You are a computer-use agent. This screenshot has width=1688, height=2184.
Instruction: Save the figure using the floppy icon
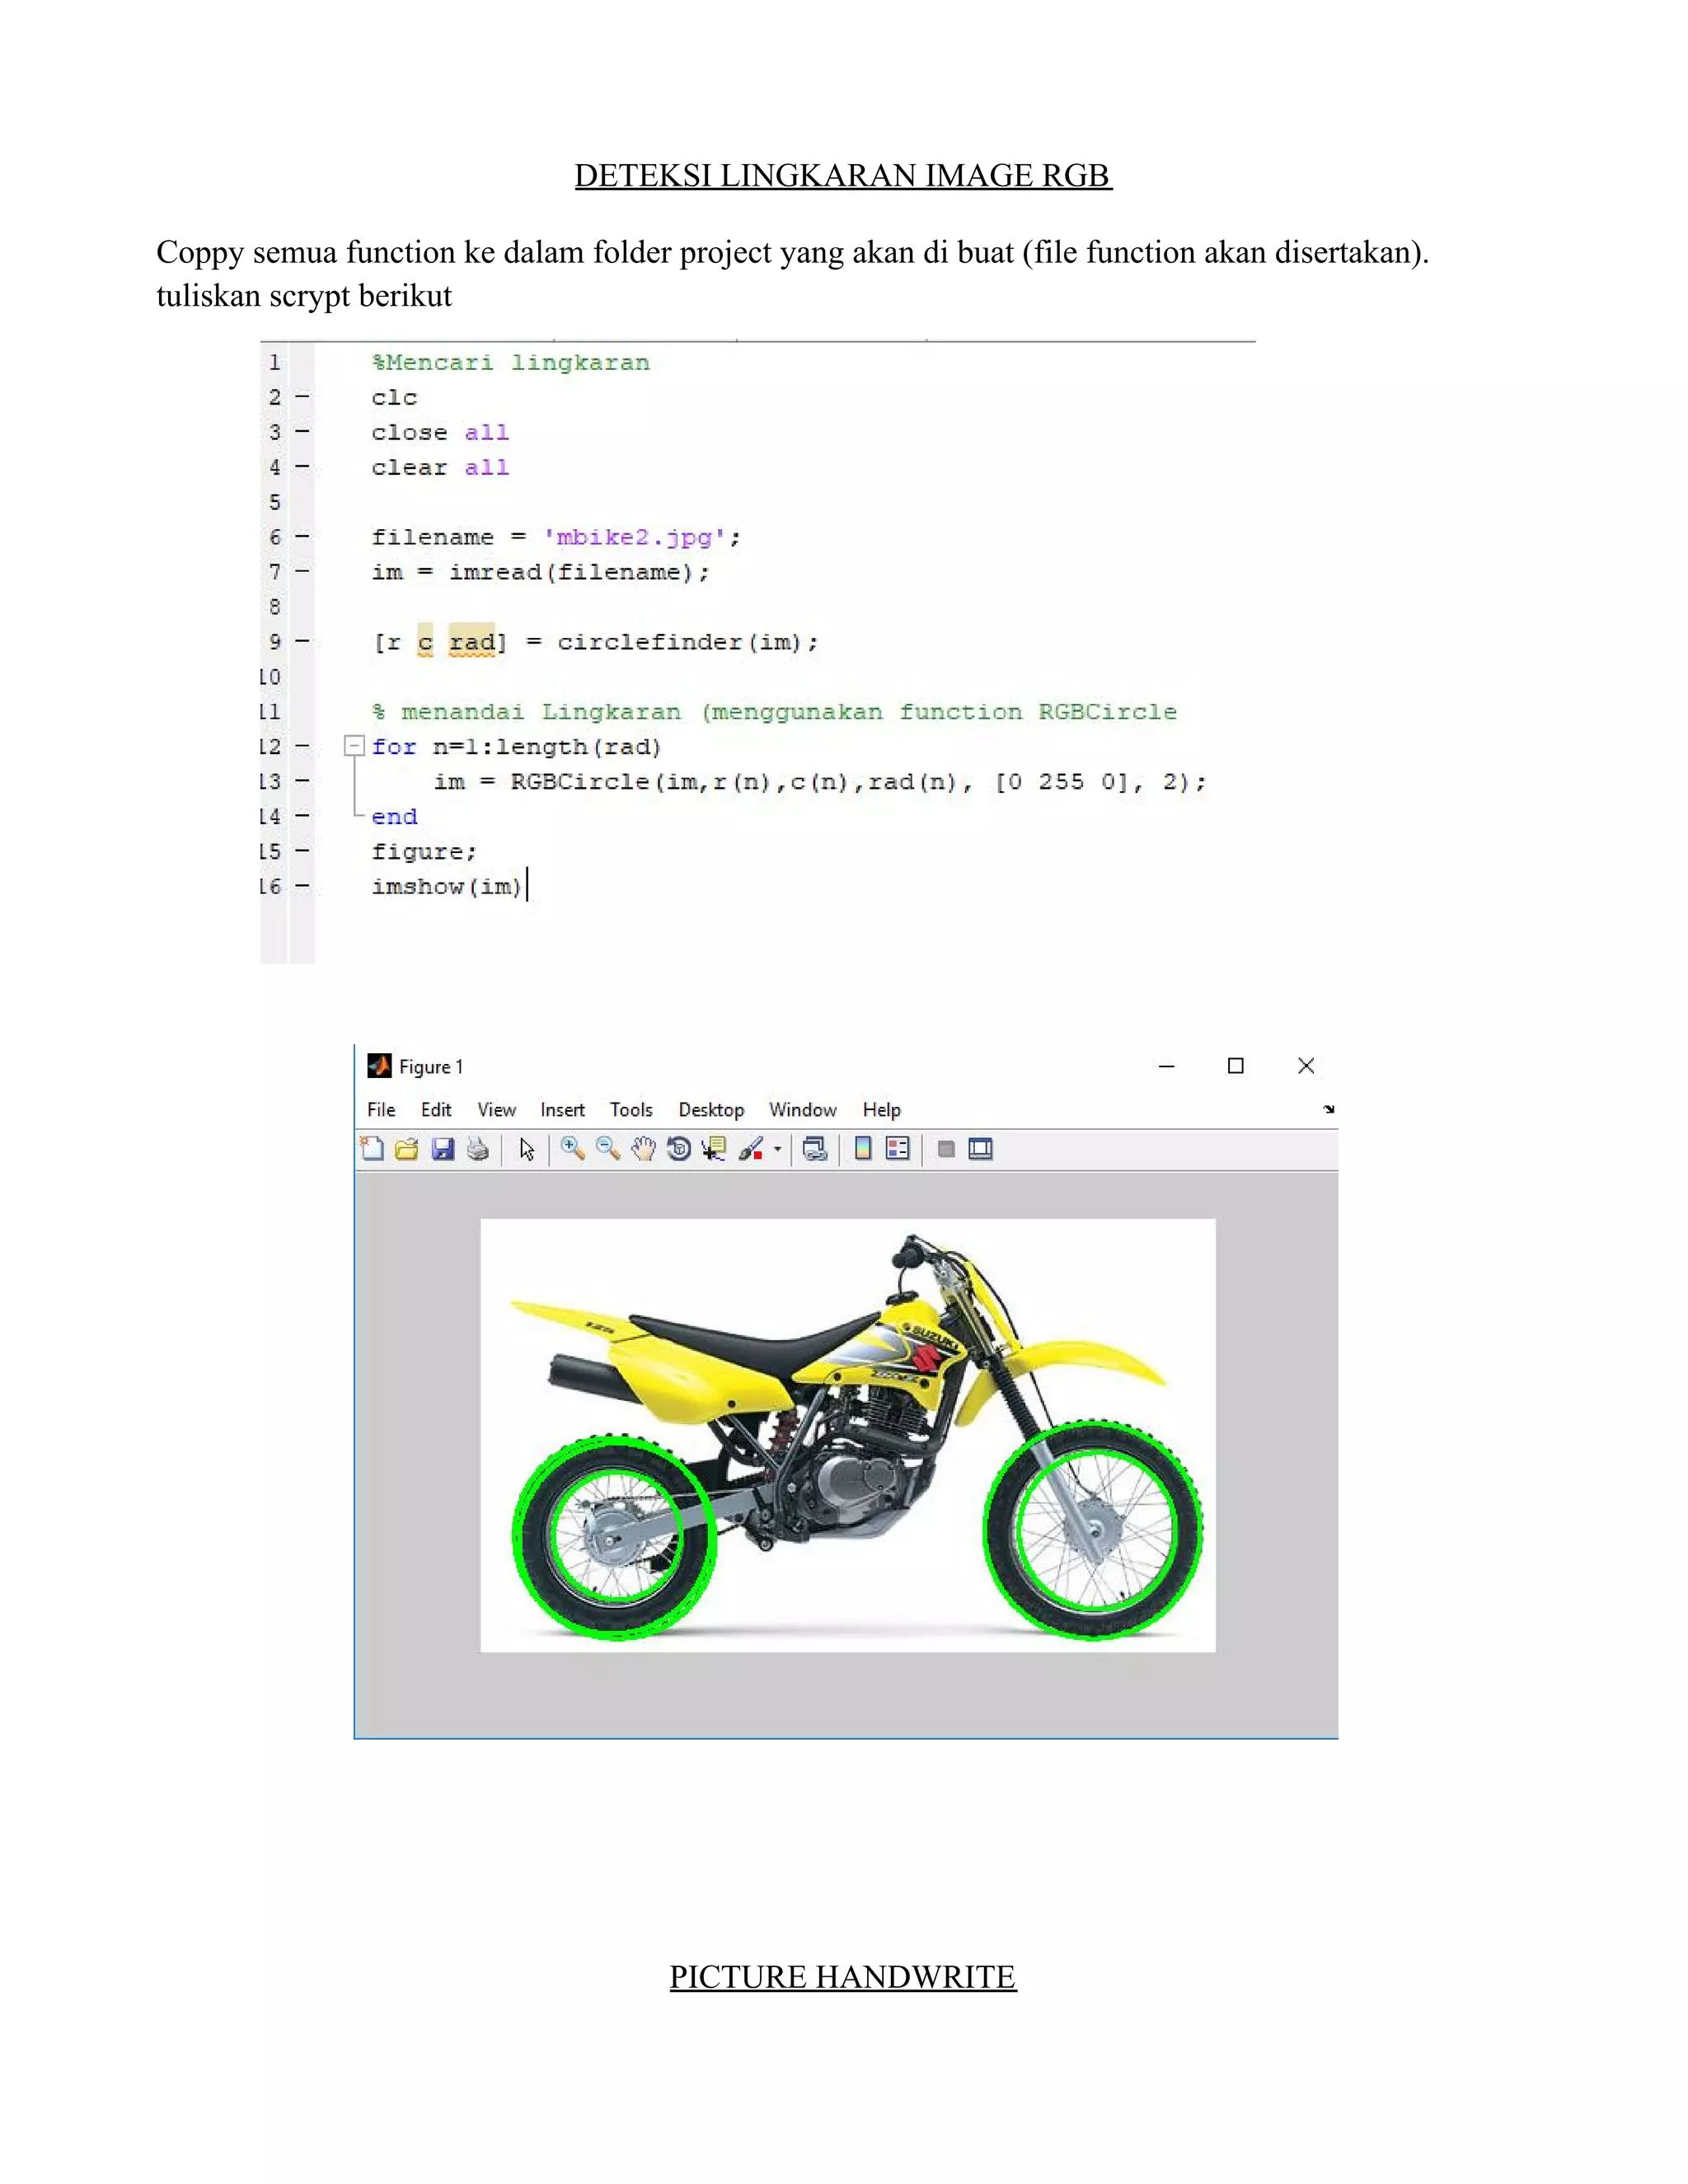click(443, 1149)
